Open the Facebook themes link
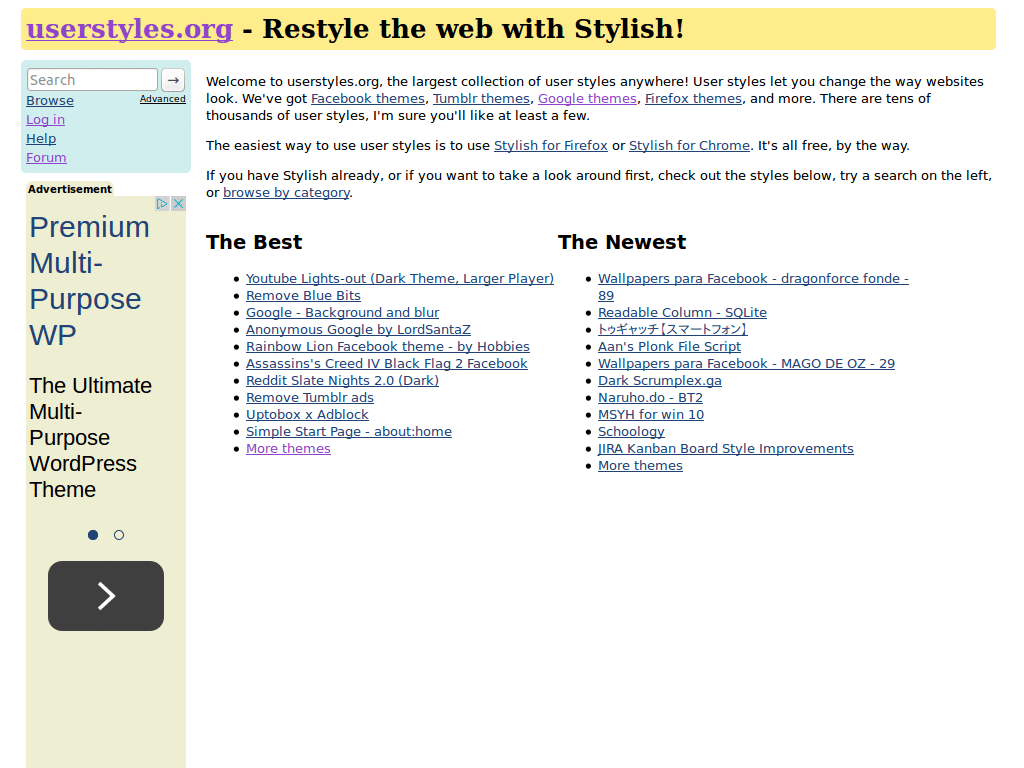Image resolution: width=1024 pixels, height=768 pixels. pos(368,99)
